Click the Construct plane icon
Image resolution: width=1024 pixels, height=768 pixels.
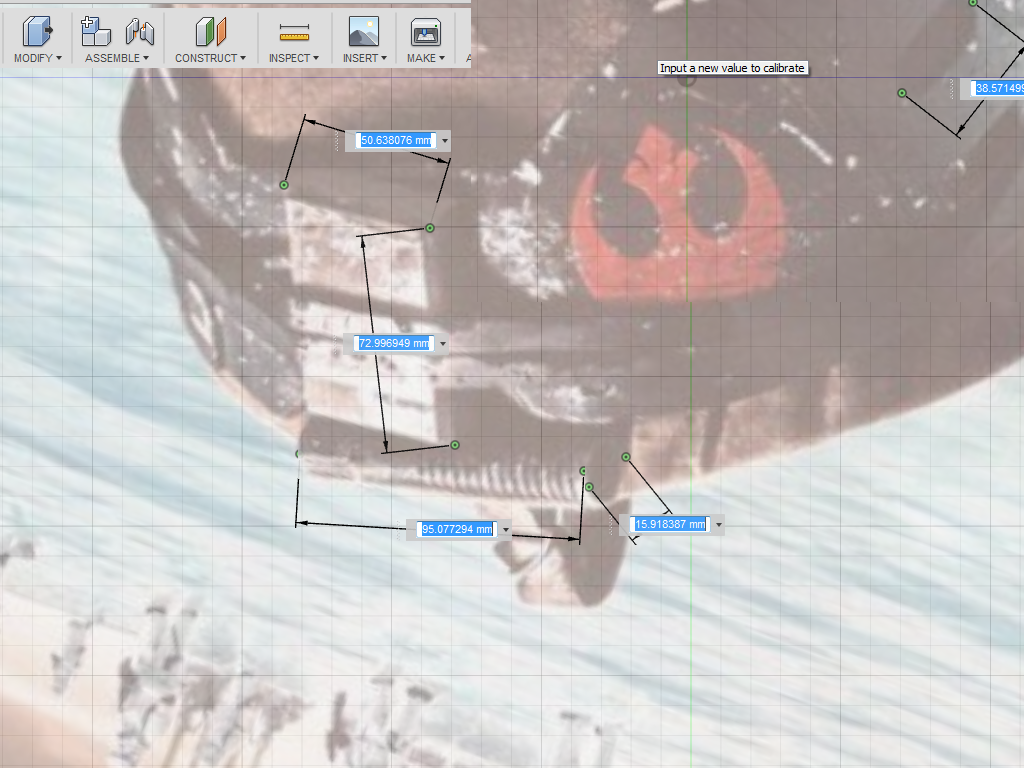click(210, 31)
